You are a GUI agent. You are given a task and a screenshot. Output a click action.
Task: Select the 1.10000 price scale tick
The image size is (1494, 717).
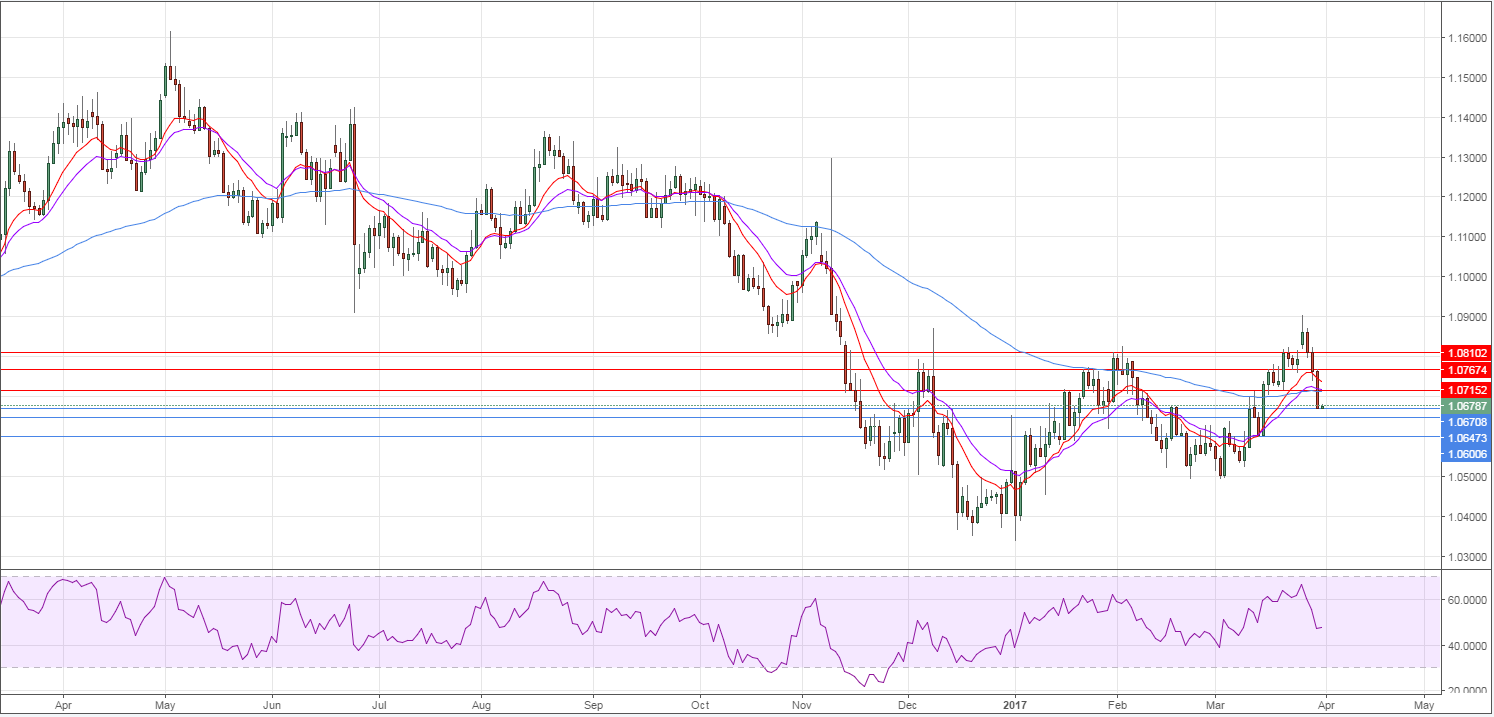1466,277
